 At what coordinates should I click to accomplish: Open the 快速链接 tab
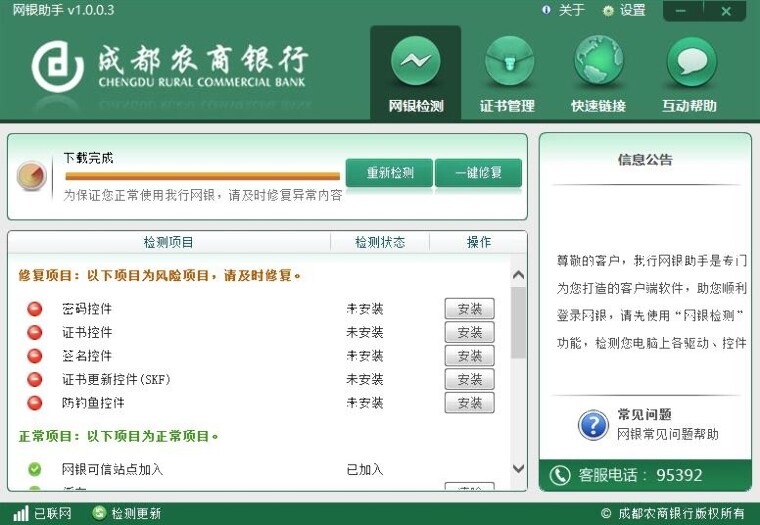tap(598, 73)
